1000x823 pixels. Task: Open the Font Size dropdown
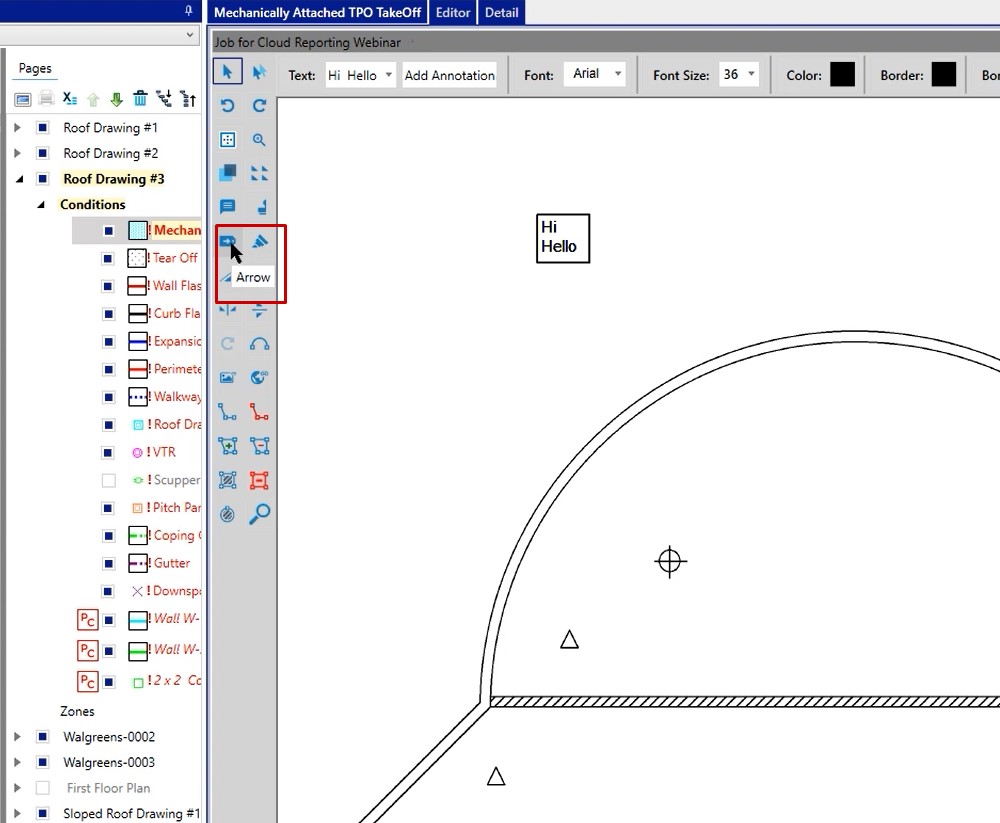coord(739,75)
